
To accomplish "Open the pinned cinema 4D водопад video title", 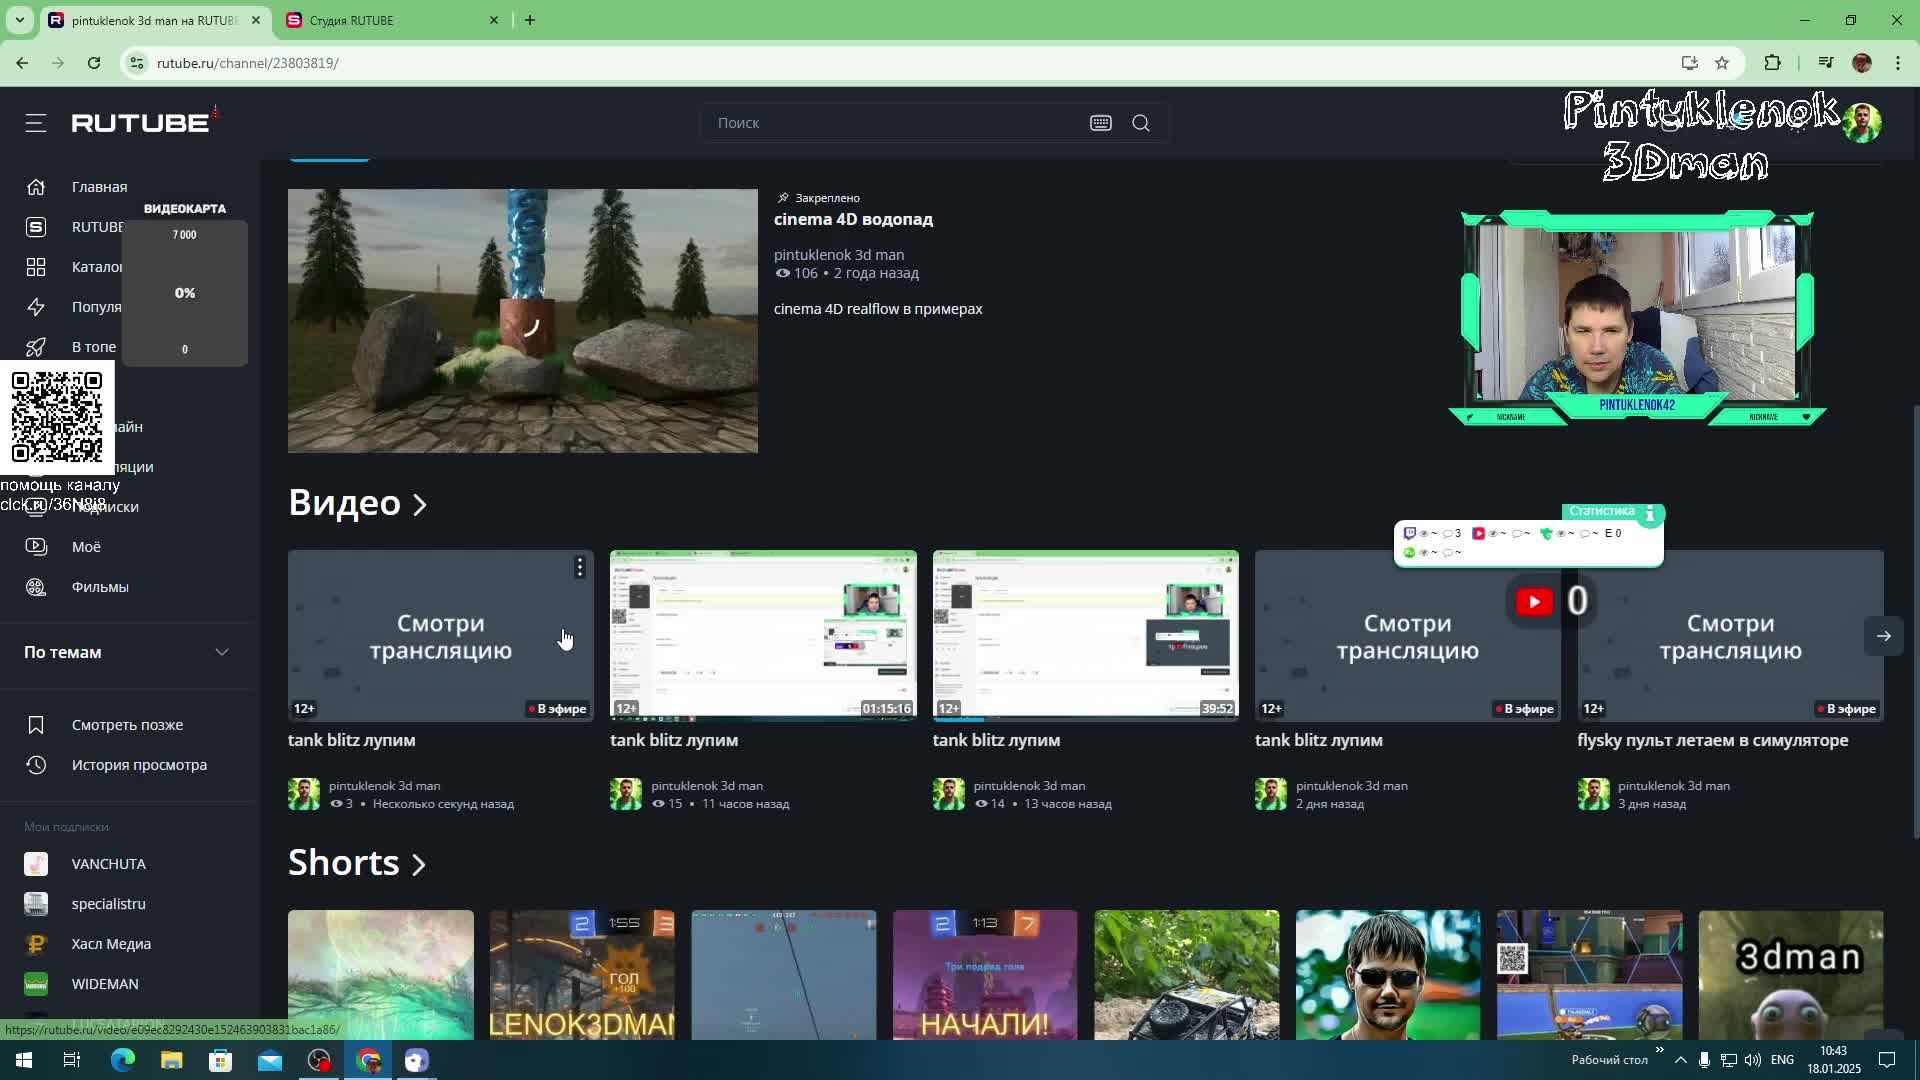I will [x=853, y=219].
